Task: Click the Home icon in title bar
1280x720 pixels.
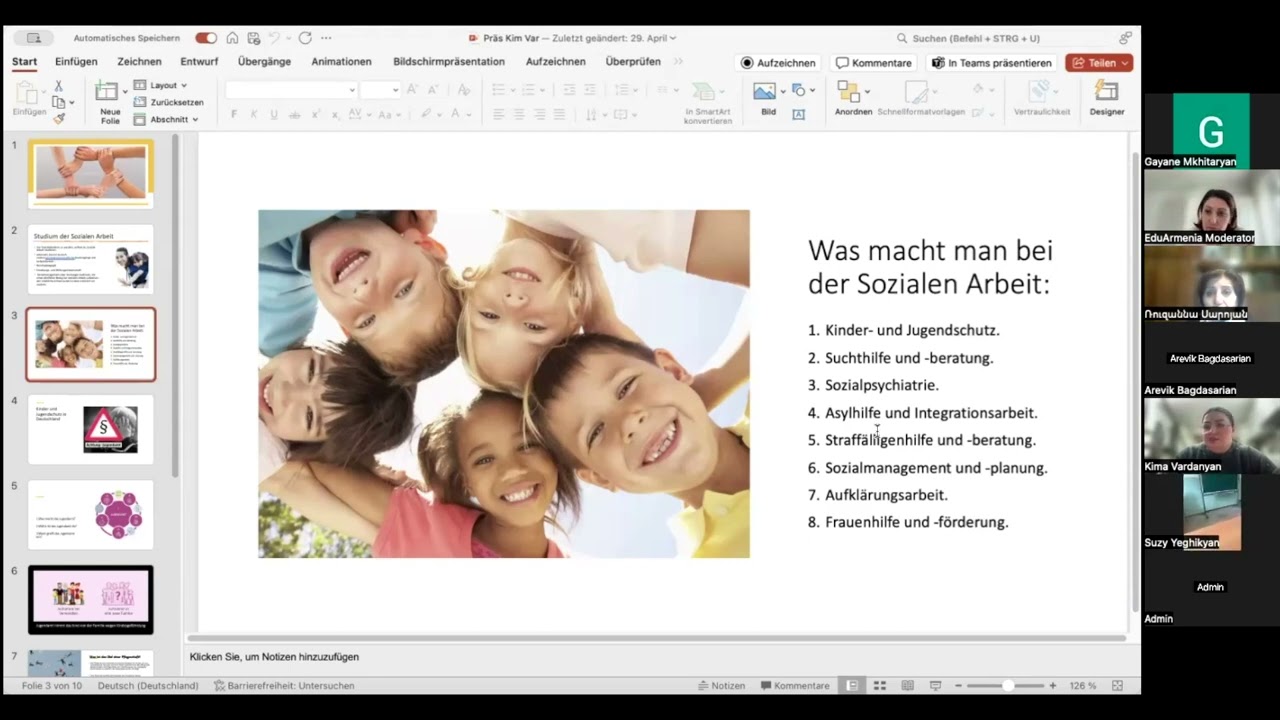Action: (232, 38)
